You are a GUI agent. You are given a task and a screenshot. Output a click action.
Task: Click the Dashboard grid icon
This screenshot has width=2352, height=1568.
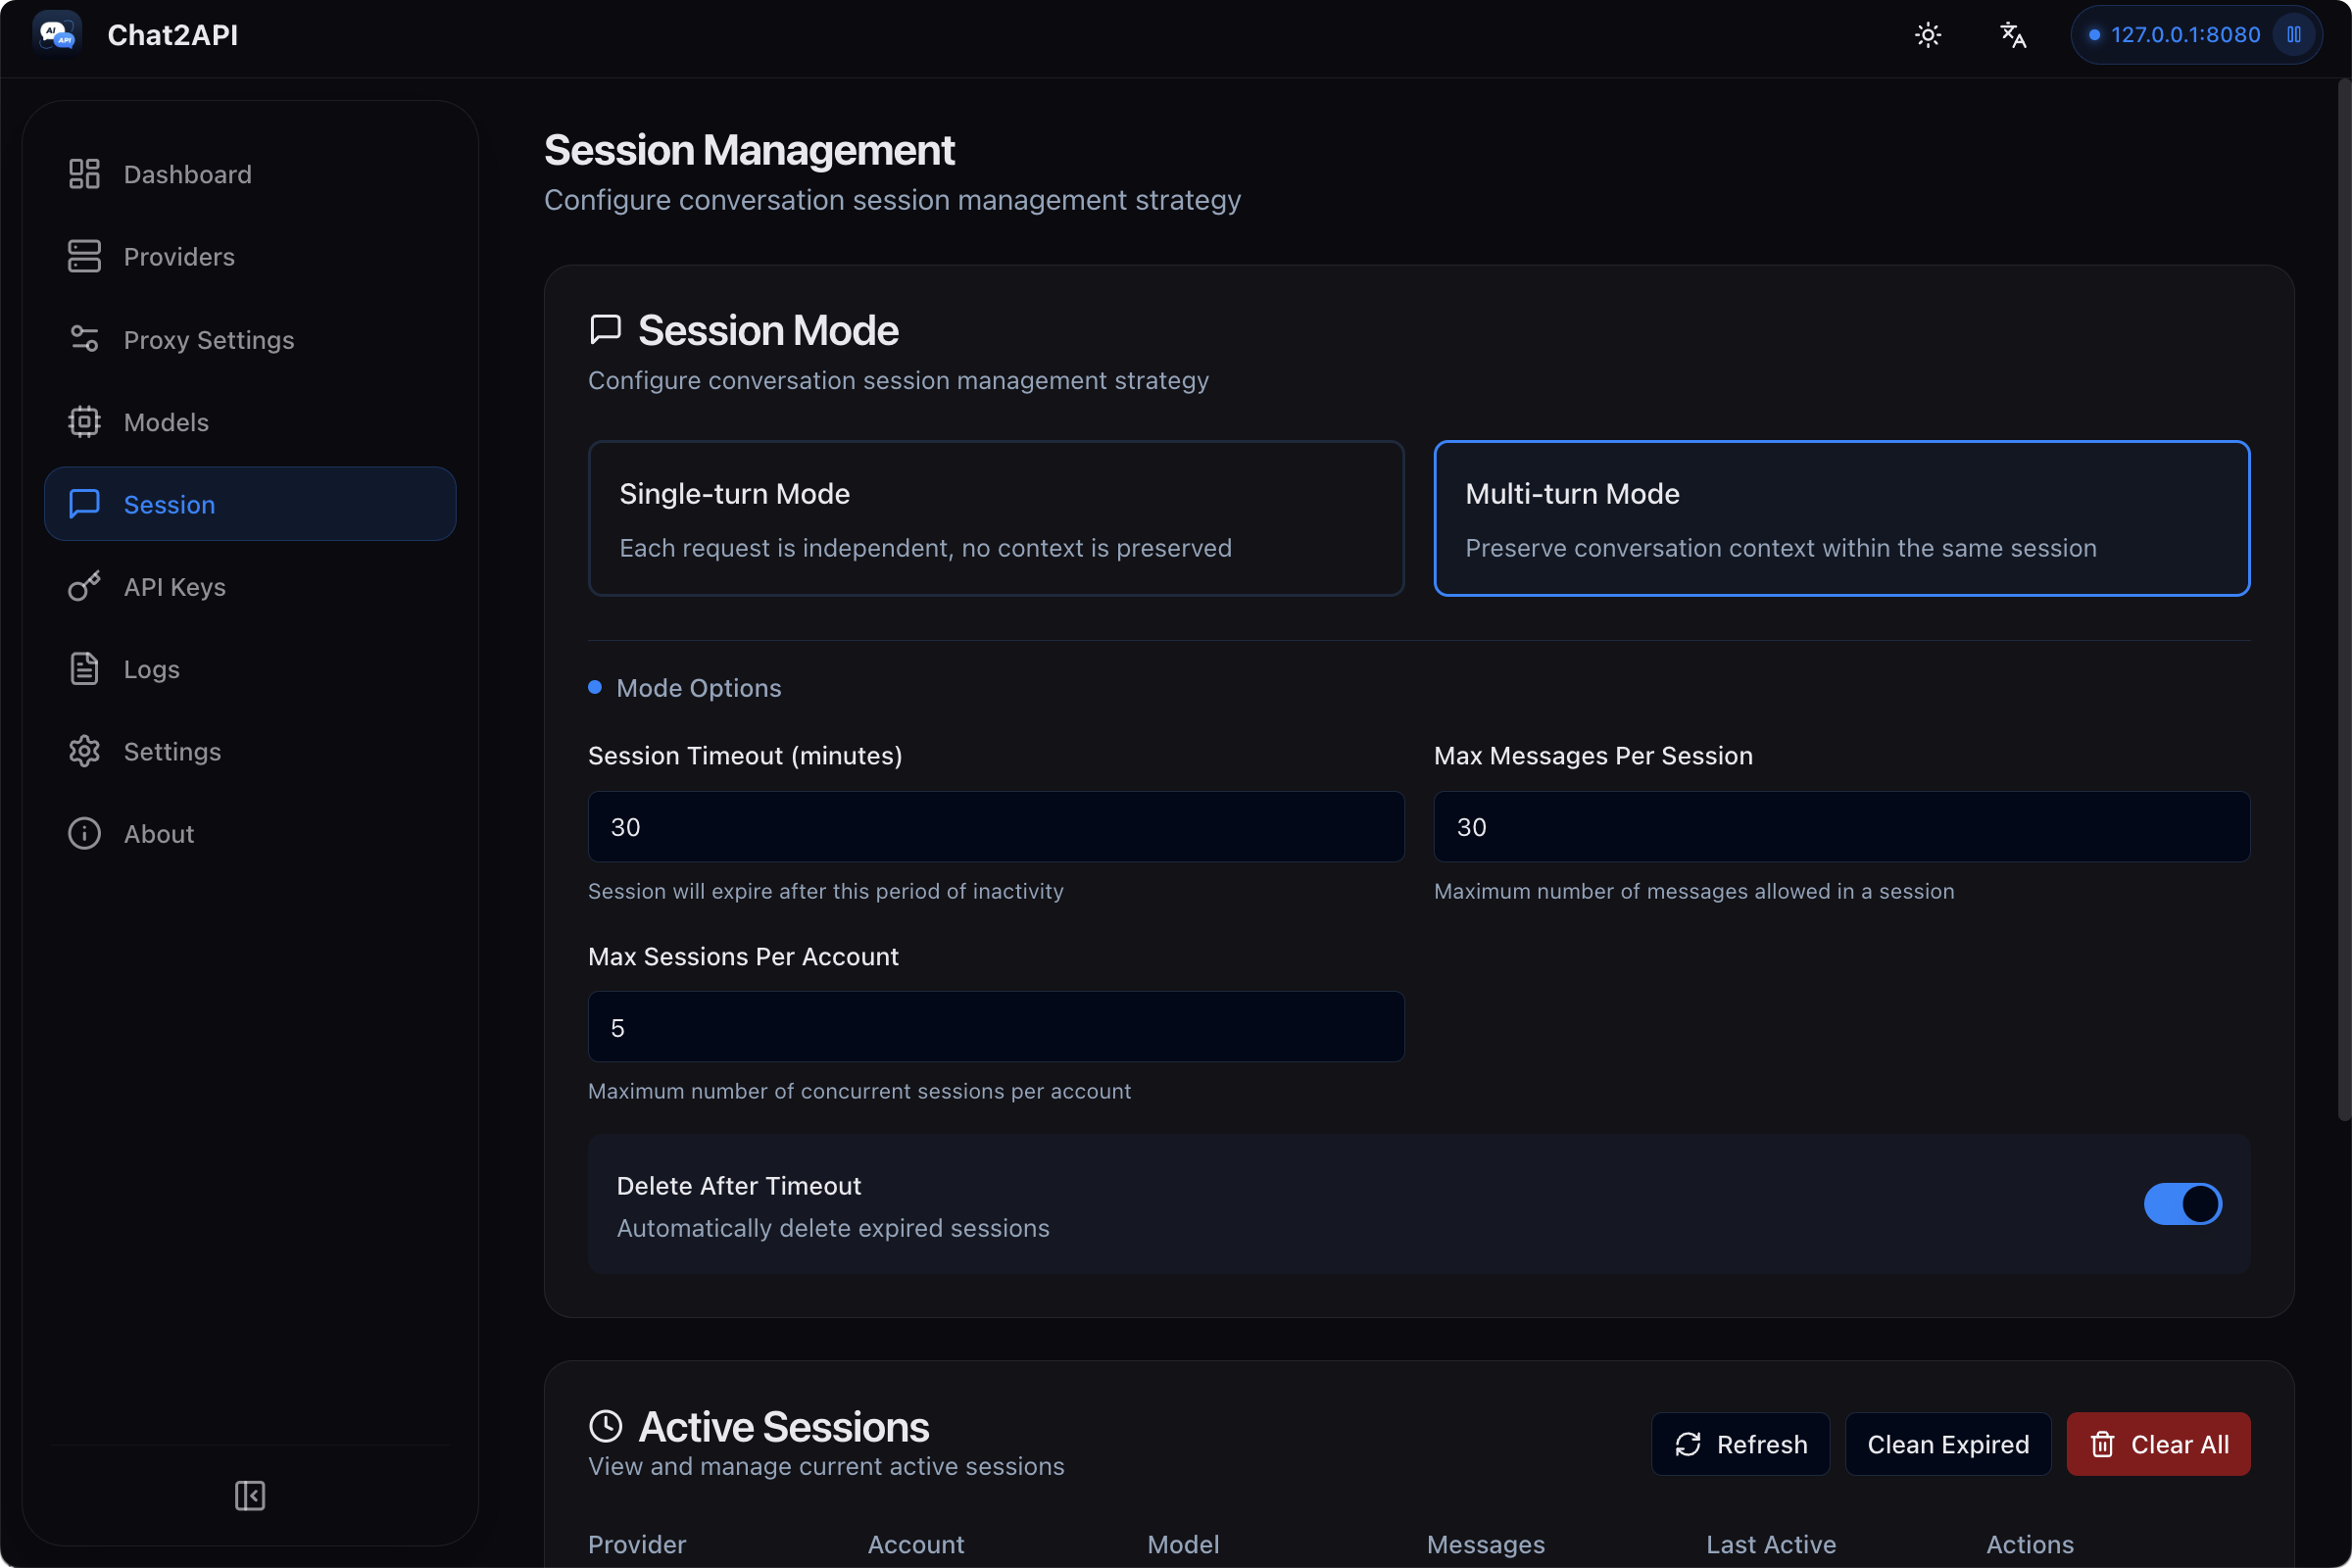click(x=84, y=174)
